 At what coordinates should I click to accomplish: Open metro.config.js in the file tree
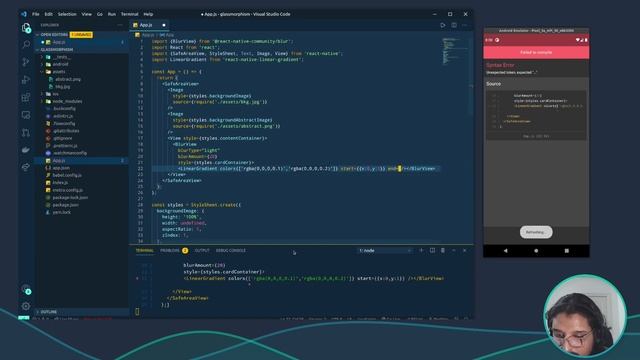tap(67, 190)
